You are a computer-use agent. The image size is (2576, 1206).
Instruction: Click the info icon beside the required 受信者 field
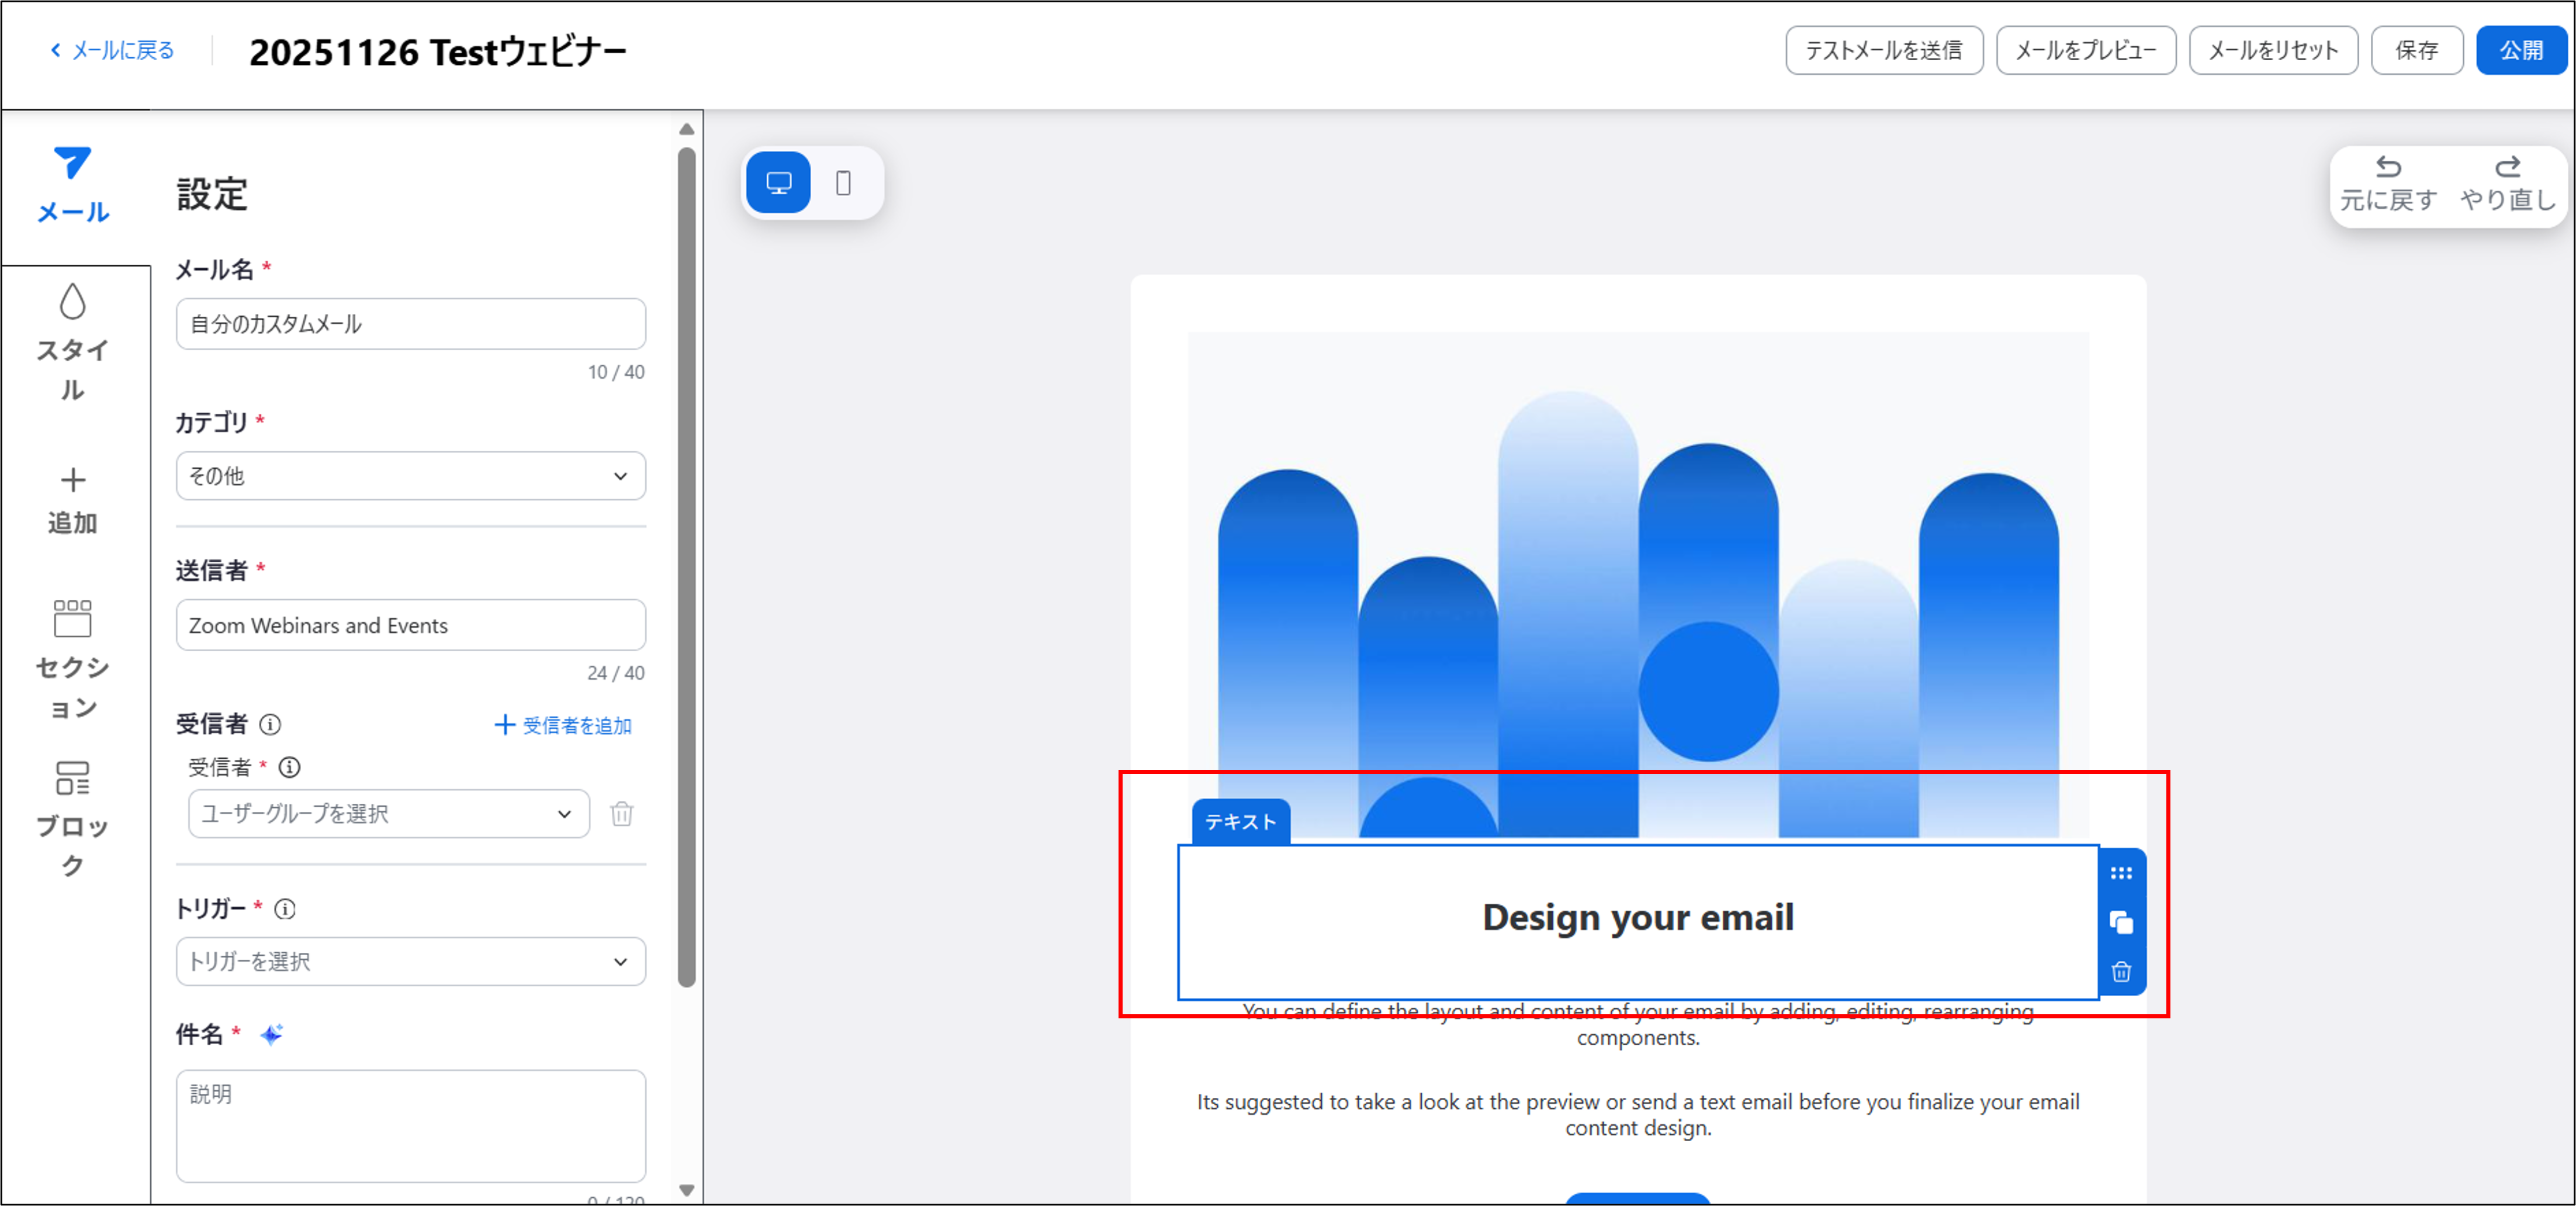coord(289,767)
